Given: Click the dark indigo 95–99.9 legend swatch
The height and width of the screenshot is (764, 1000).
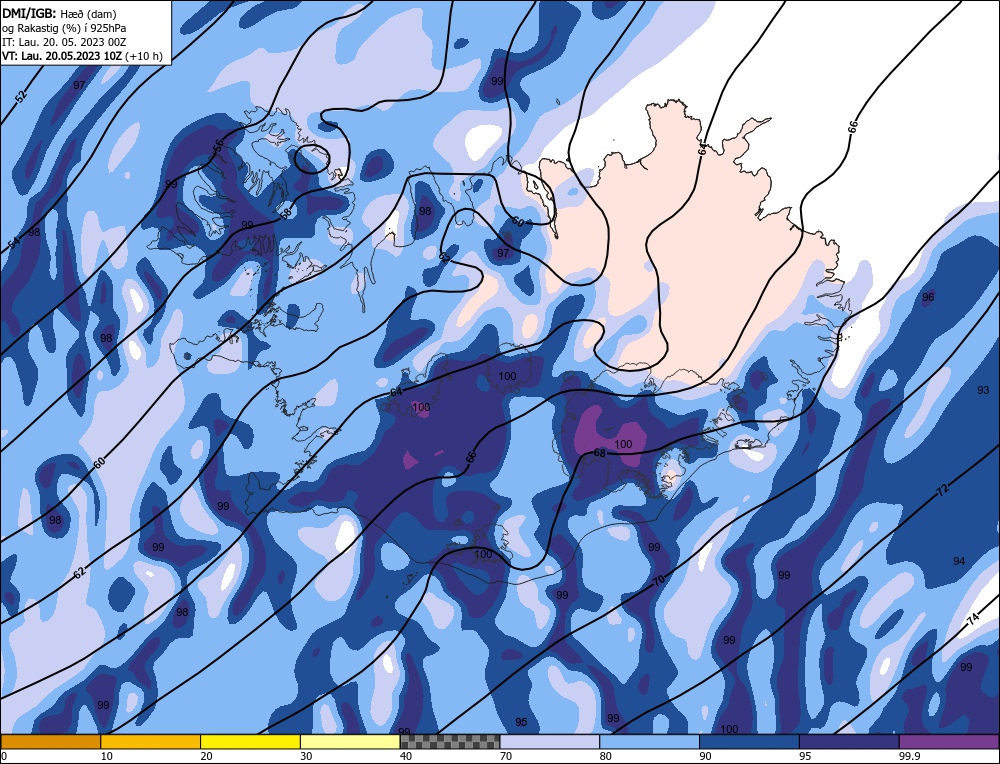Looking at the screenshot, I should click(849, 741).
